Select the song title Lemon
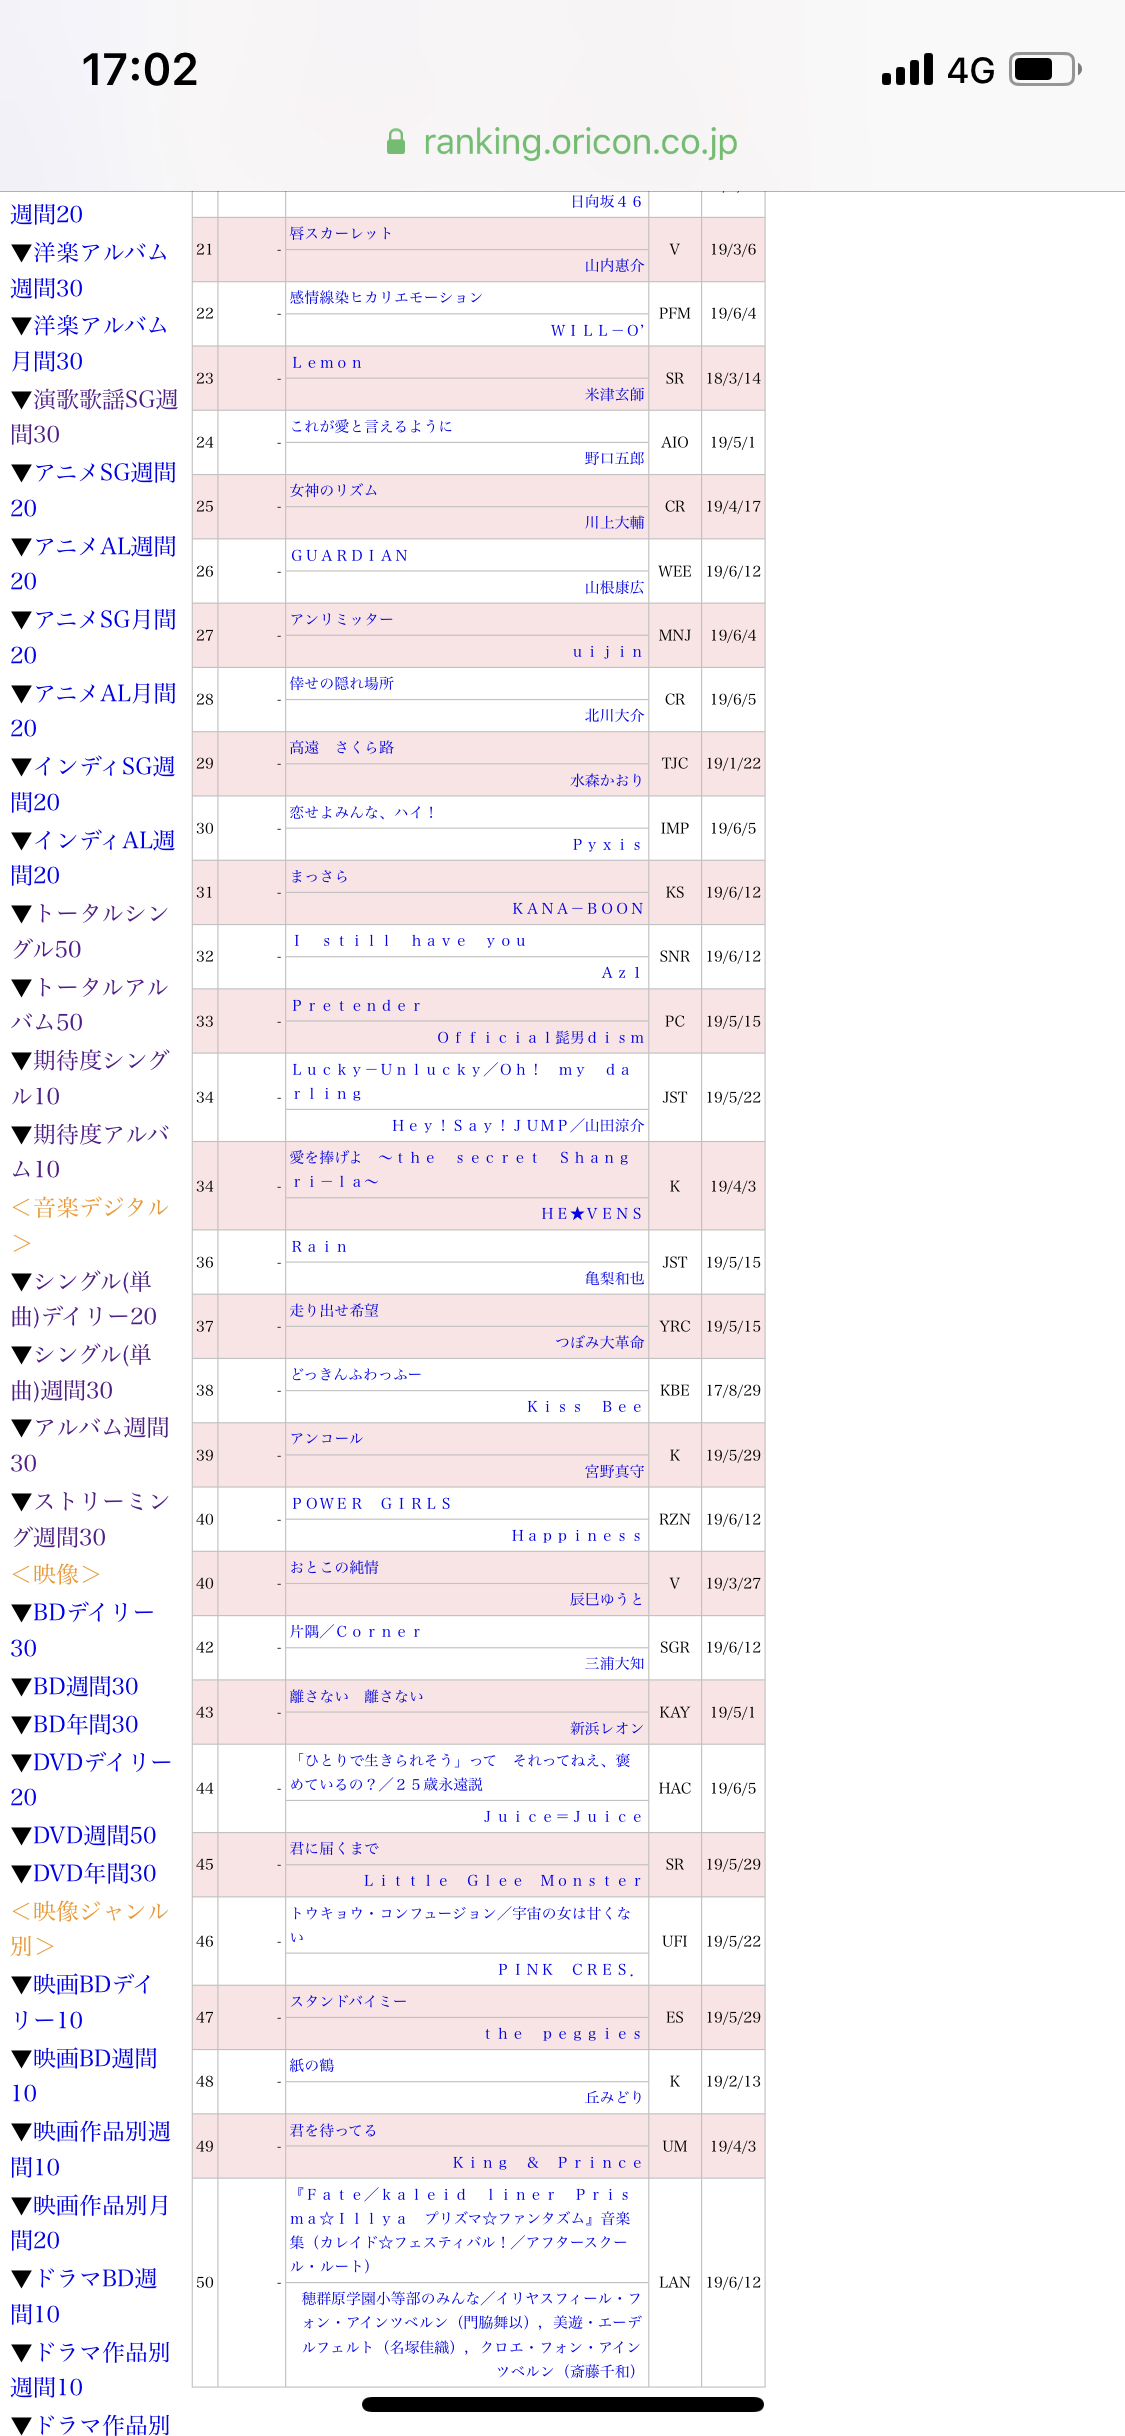 click(327, 363)
